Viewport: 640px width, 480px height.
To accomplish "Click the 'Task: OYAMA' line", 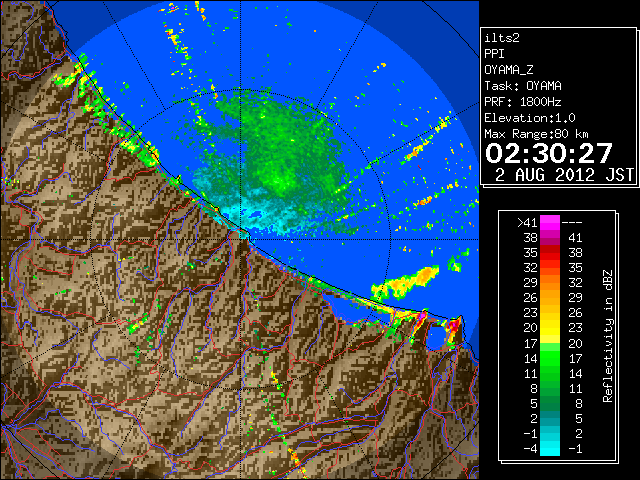I will [x=523, y=86].
